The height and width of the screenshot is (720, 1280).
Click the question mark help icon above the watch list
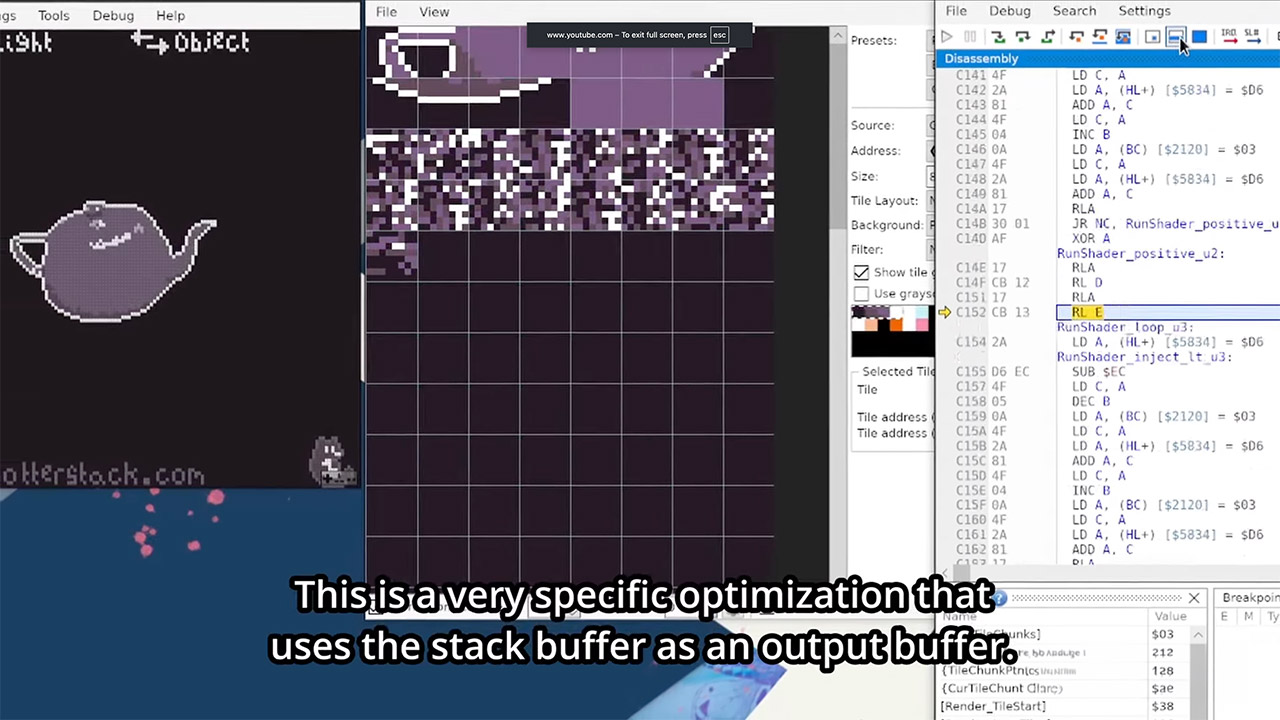[x=999, y=598]
